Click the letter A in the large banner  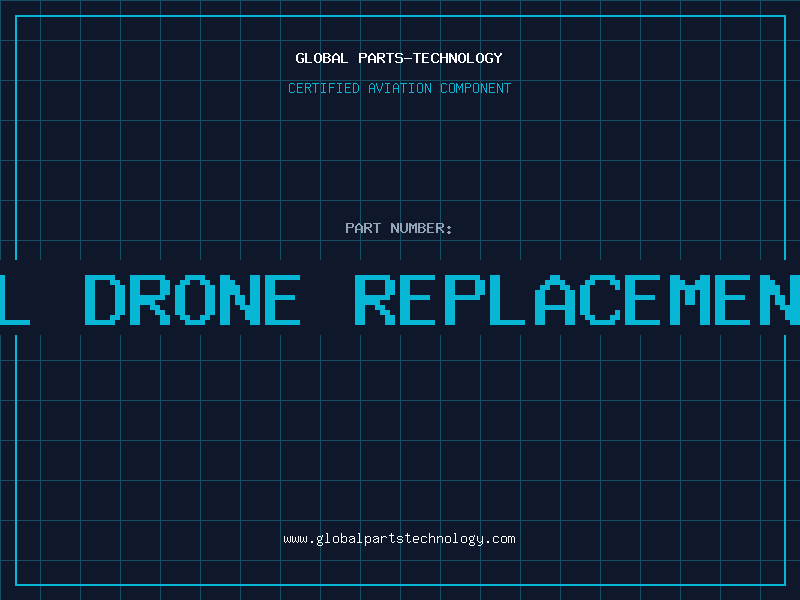tap(555, 300)
